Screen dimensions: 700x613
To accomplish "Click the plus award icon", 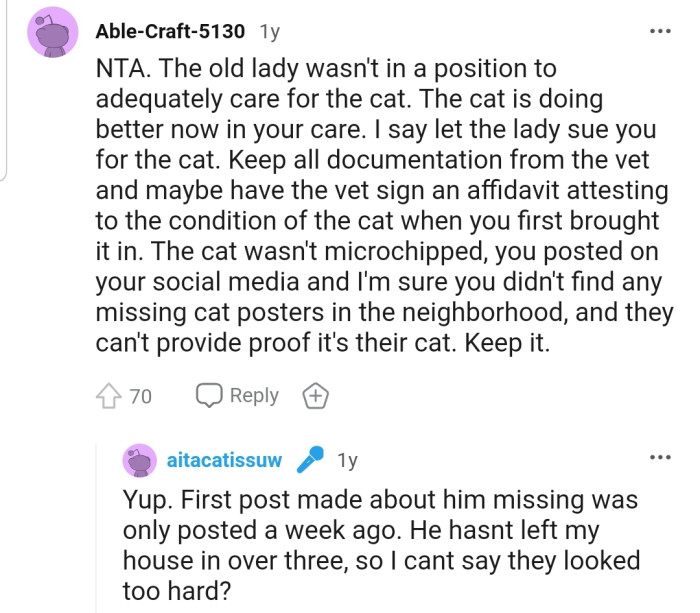I will coord(316,397).
